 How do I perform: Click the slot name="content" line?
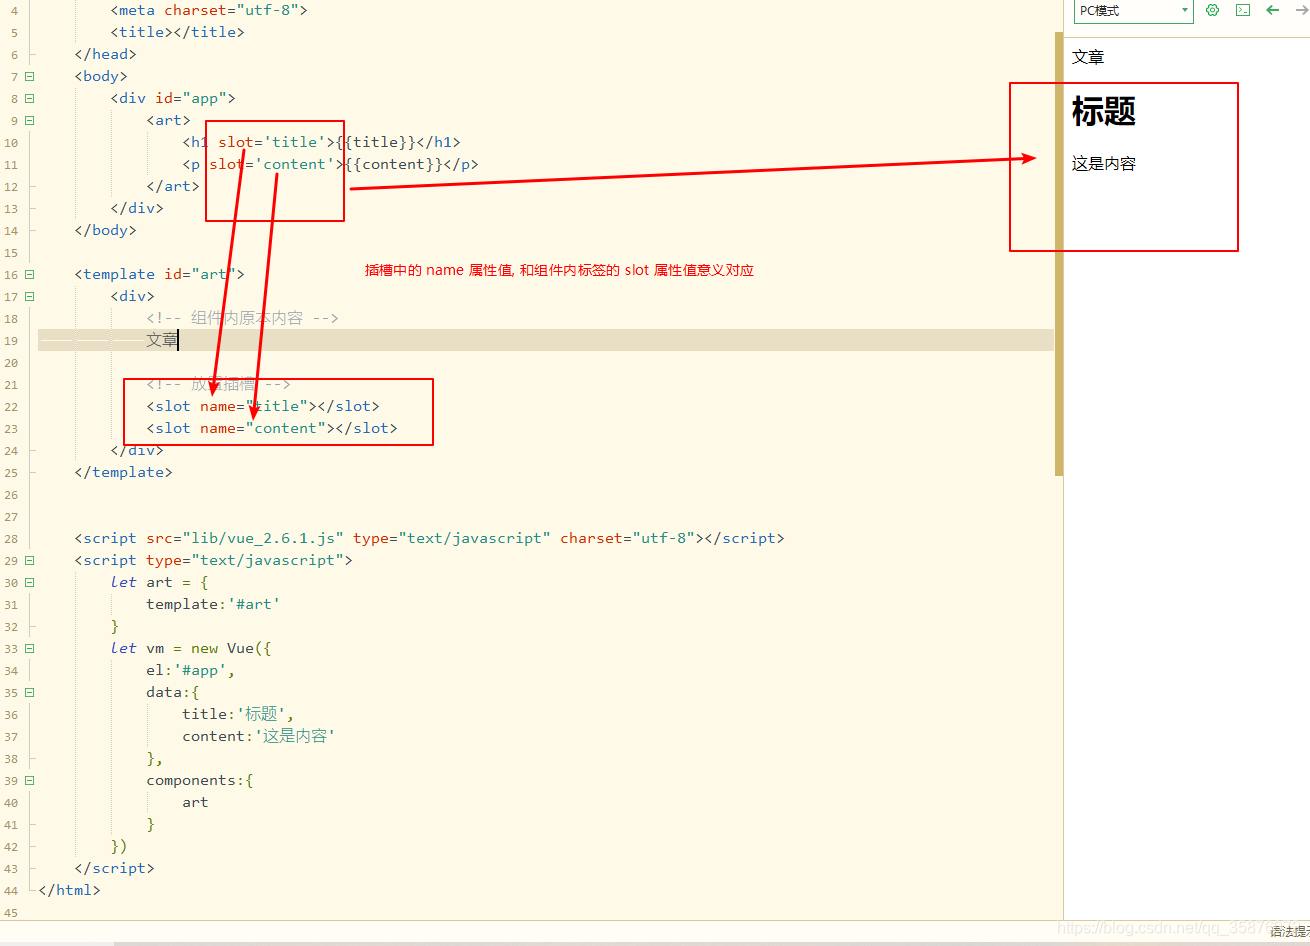272,428
